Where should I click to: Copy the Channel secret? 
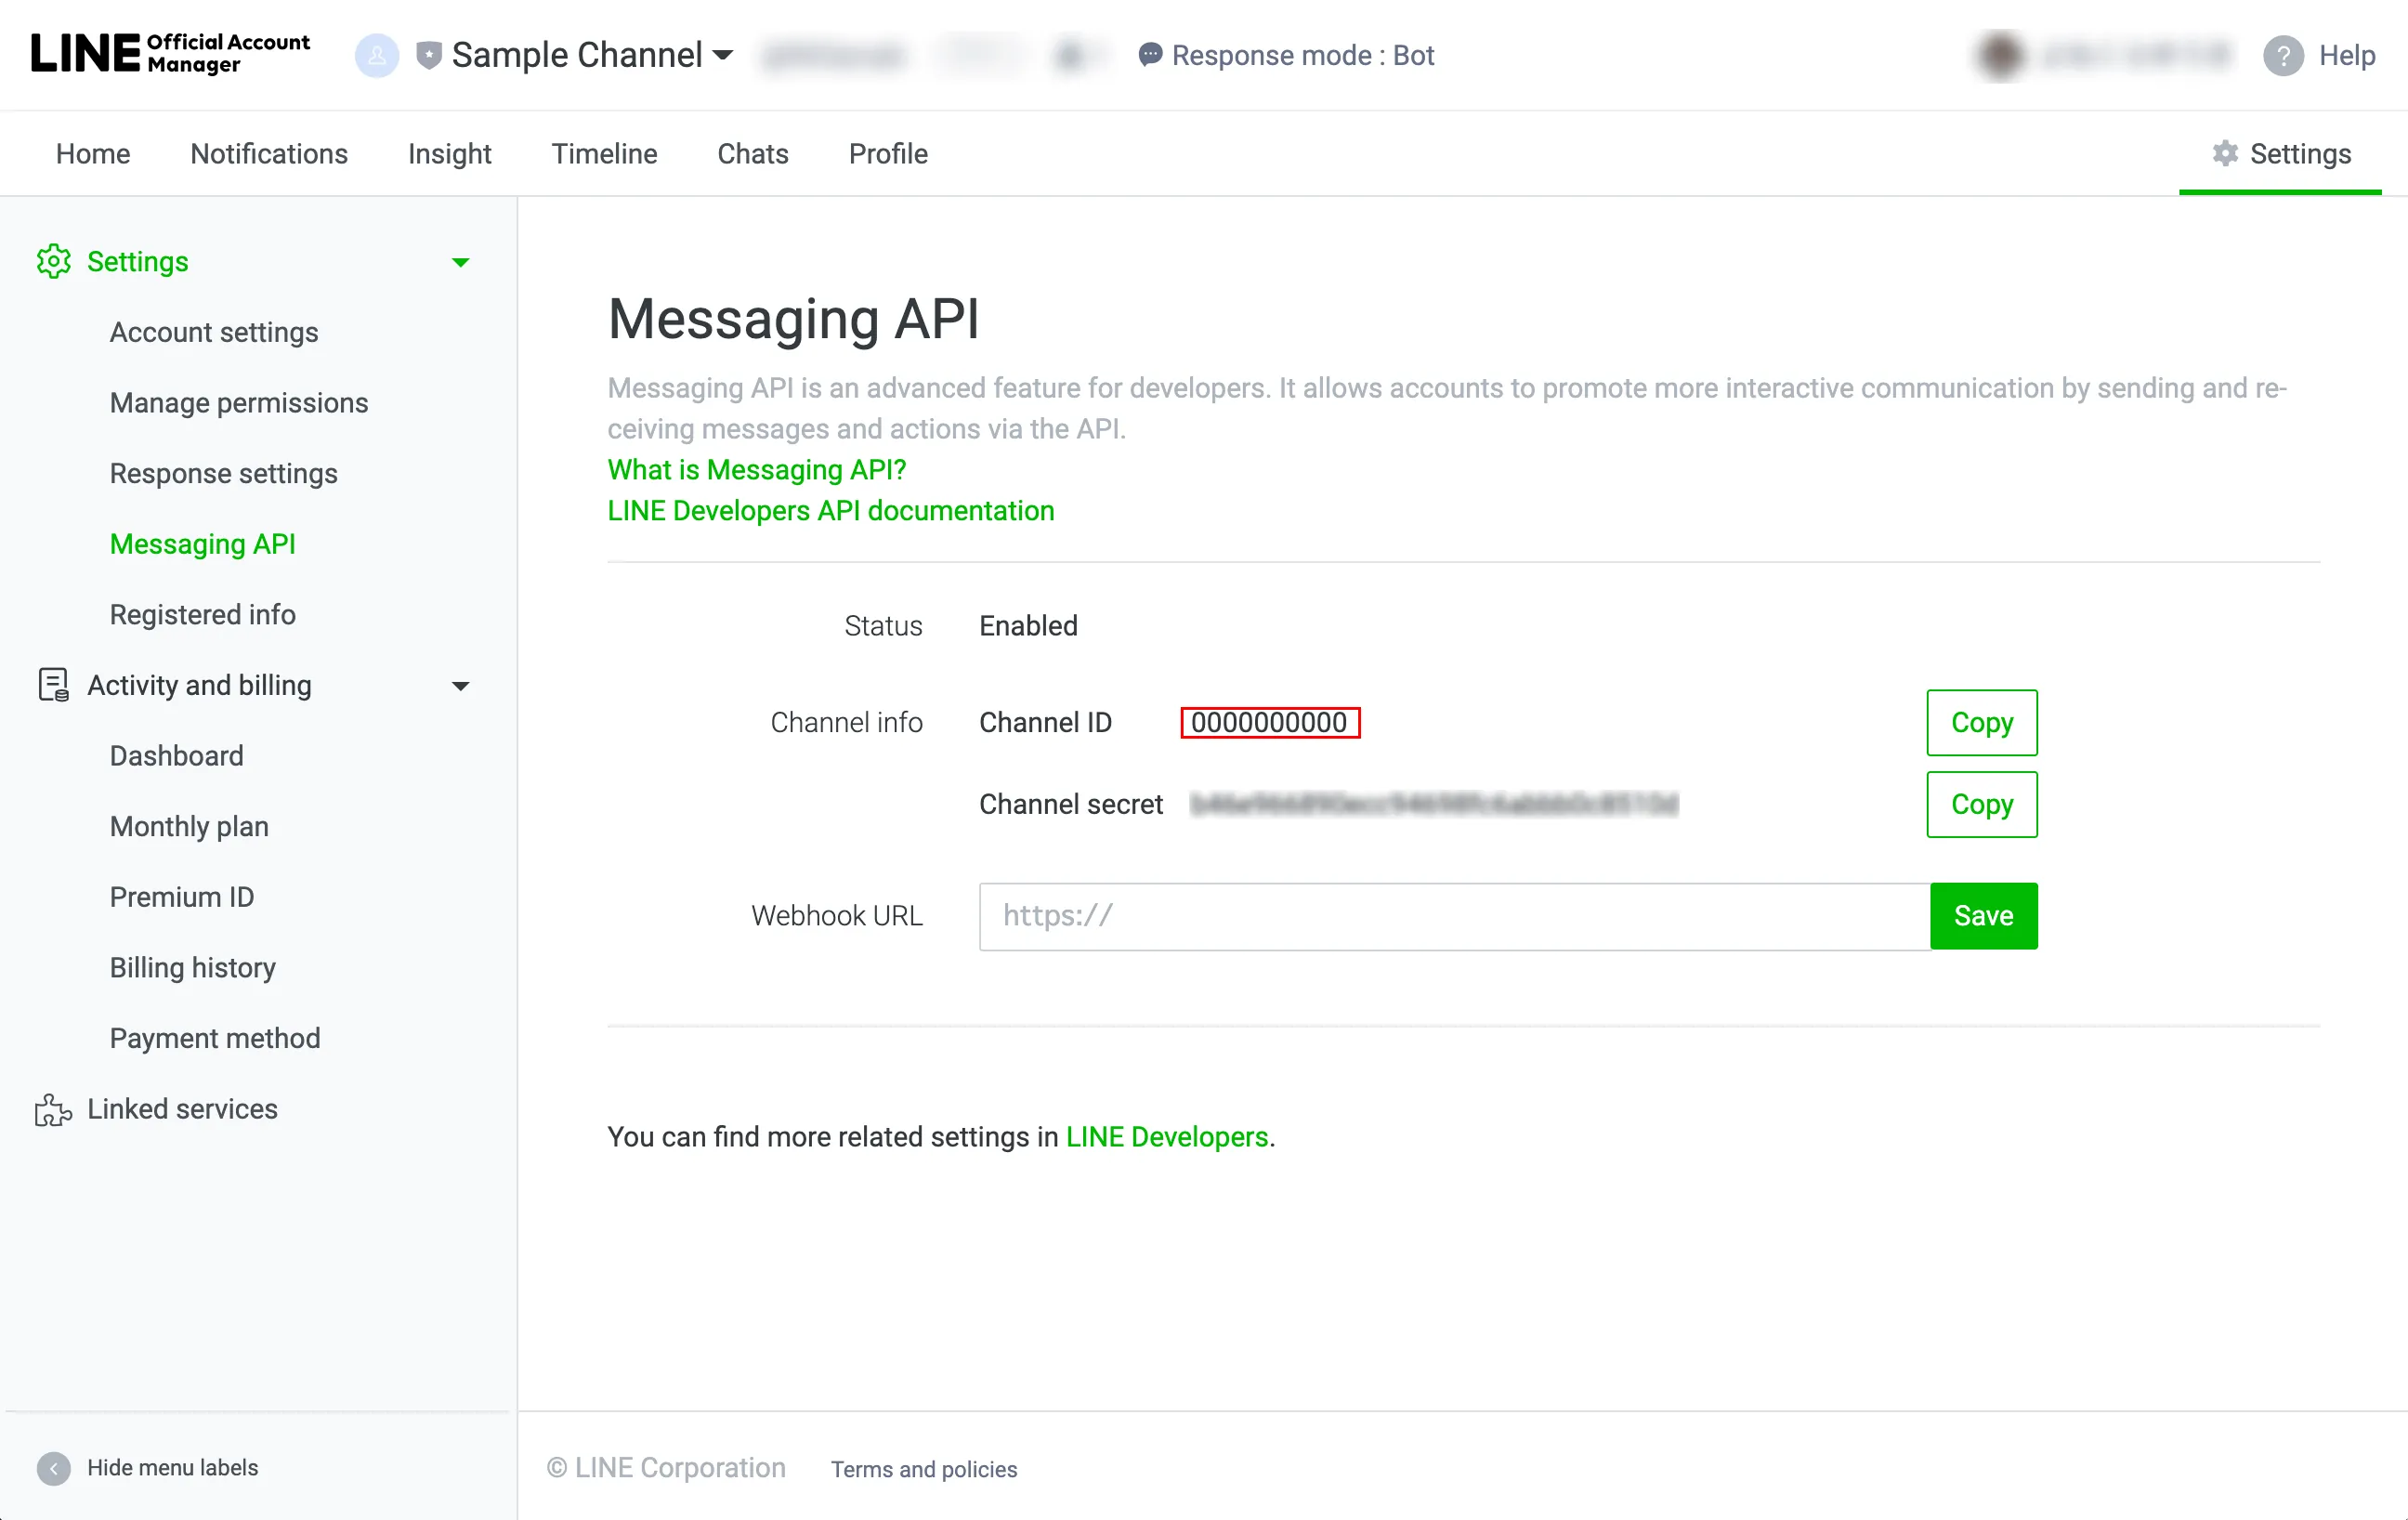[1981, 804]
